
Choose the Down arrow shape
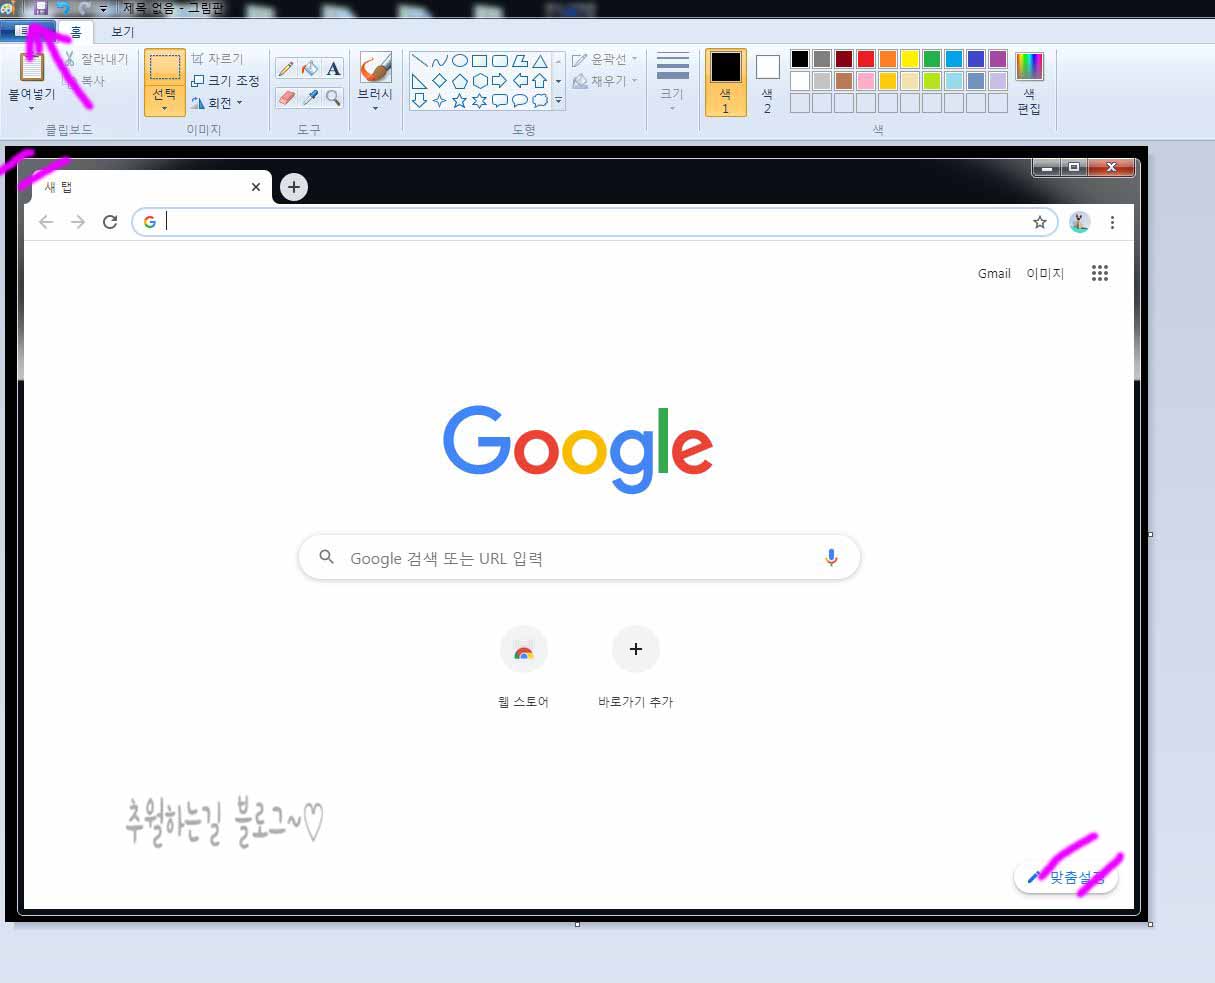click(419, 101)
